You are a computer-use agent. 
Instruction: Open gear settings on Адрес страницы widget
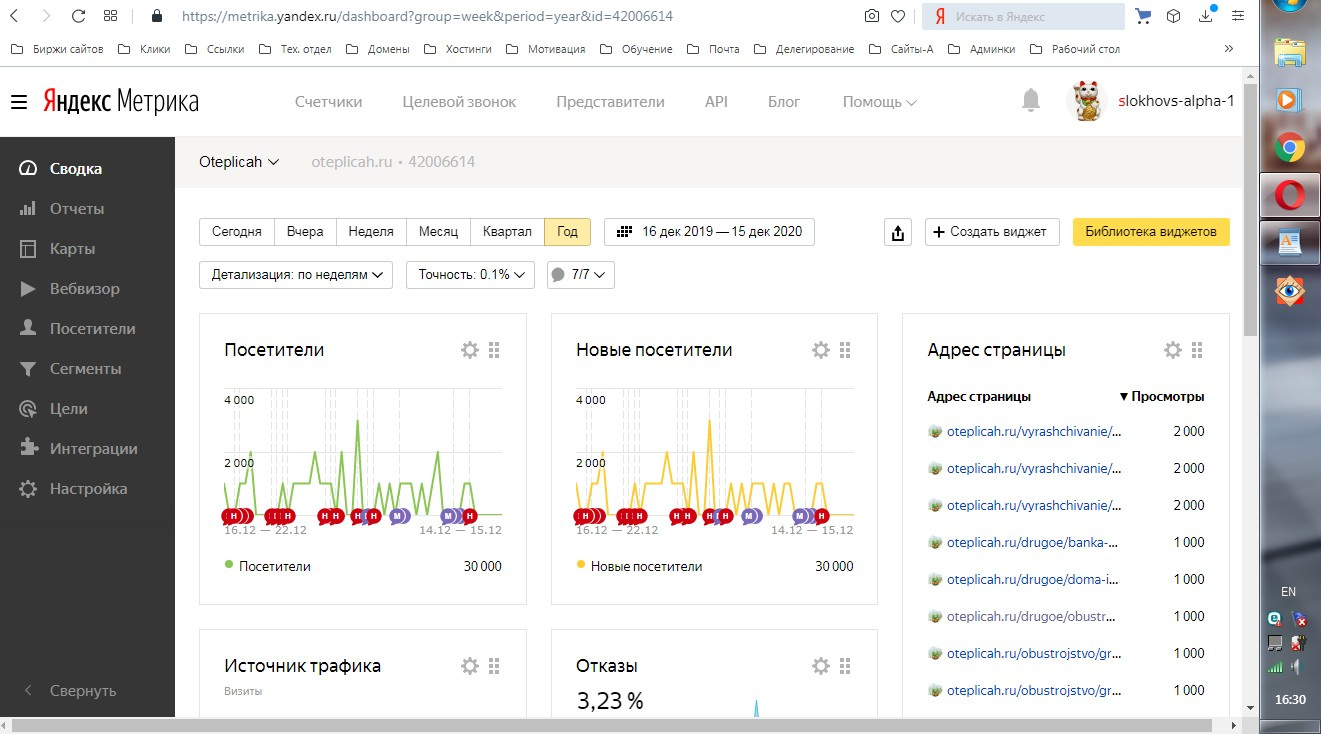click(1173, 350)
